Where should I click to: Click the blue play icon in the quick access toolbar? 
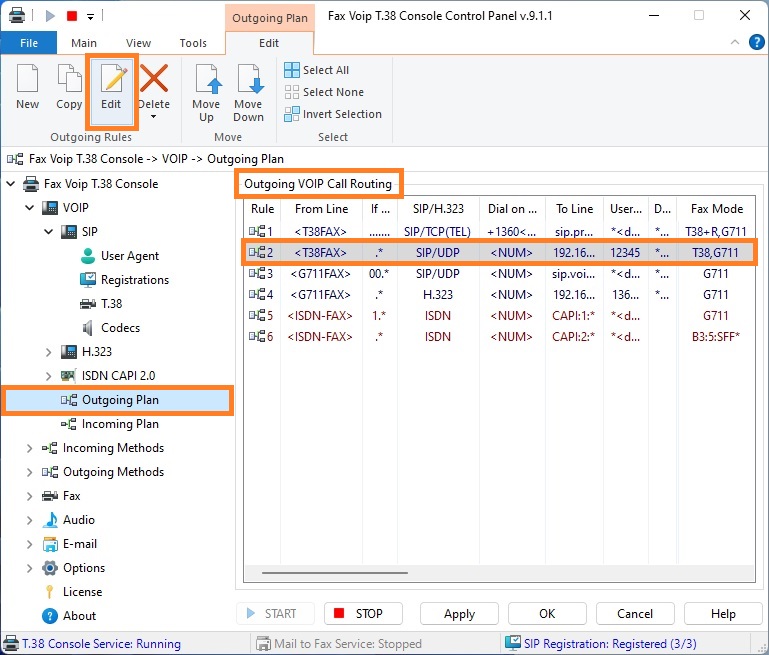point(50,16)
